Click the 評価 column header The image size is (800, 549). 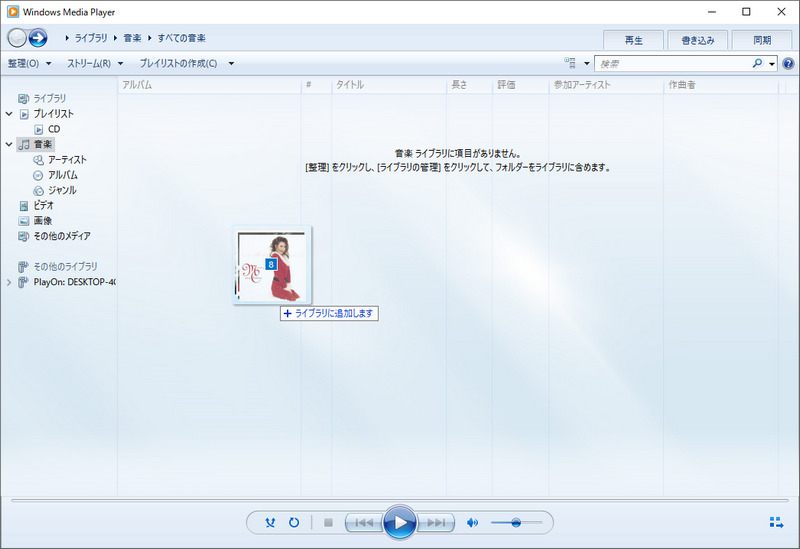pos(520,85)
